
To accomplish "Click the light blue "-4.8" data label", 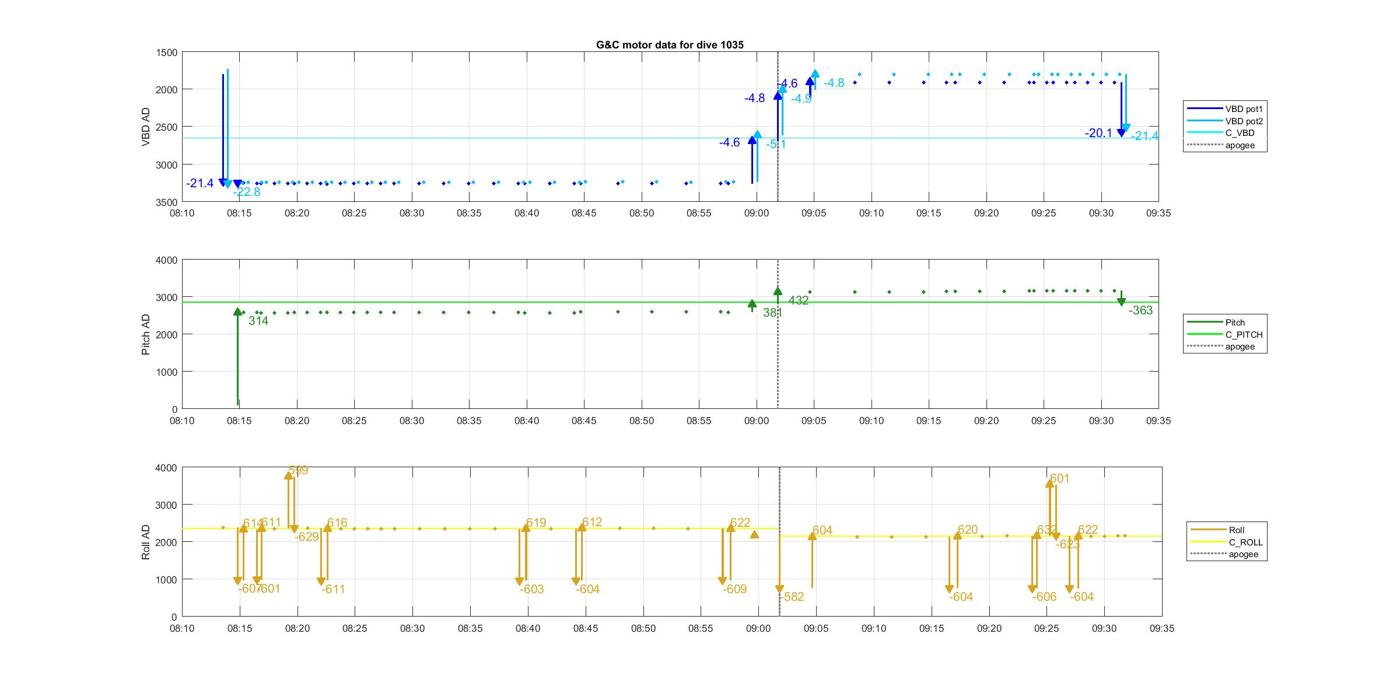I will coord(834,83).
